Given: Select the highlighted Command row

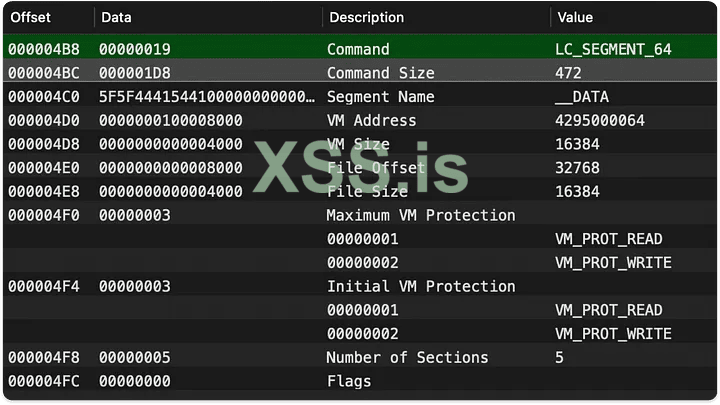Looking at the screenshot, I should click(358, 49).
